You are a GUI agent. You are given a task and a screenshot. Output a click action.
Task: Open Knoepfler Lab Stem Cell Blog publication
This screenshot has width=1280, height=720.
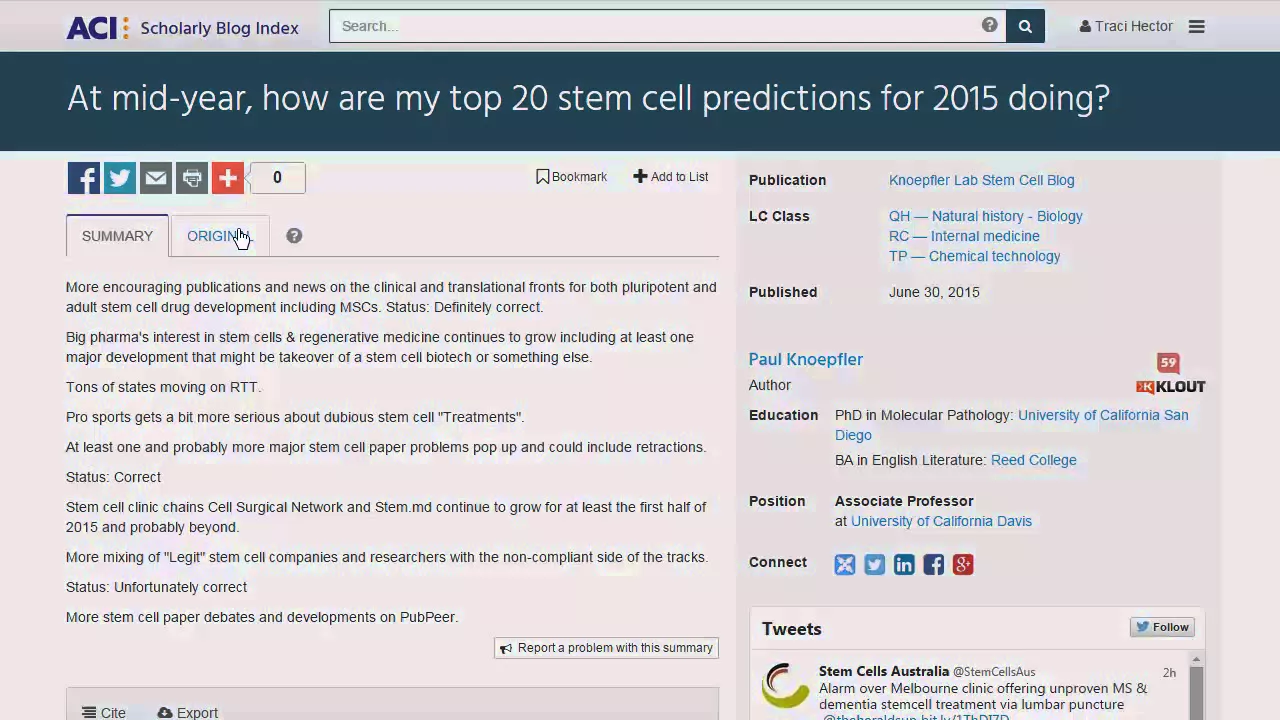coord(982,180)
